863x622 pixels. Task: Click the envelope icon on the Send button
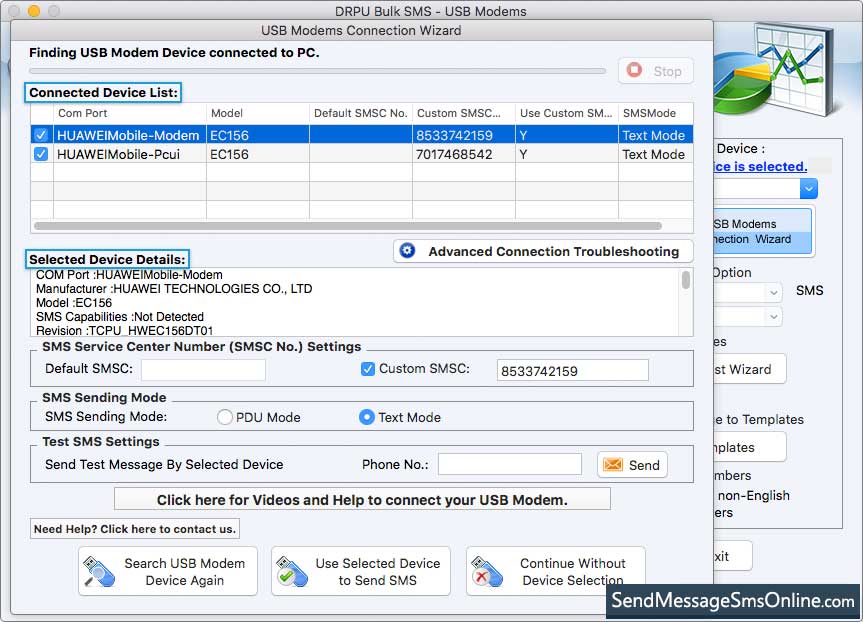[x=613, y=465]
